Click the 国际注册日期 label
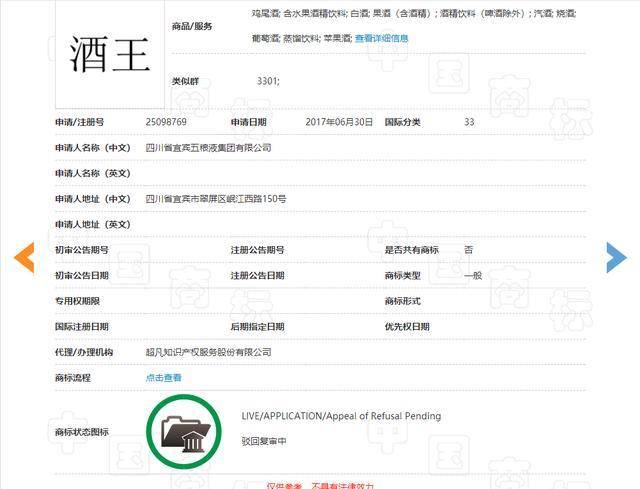Screen dimensions: 640x489 coord(82,327)
